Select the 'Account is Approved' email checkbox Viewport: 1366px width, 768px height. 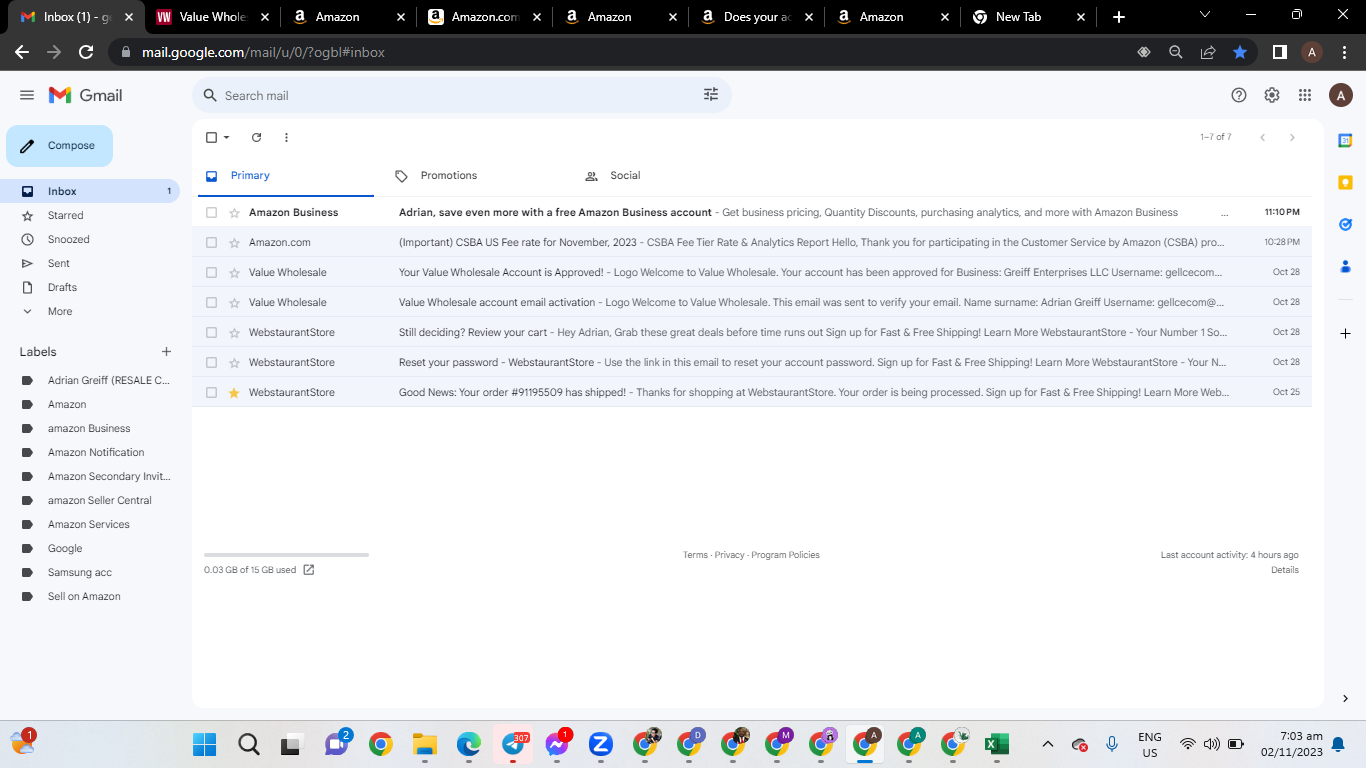[x=211, y=272]
